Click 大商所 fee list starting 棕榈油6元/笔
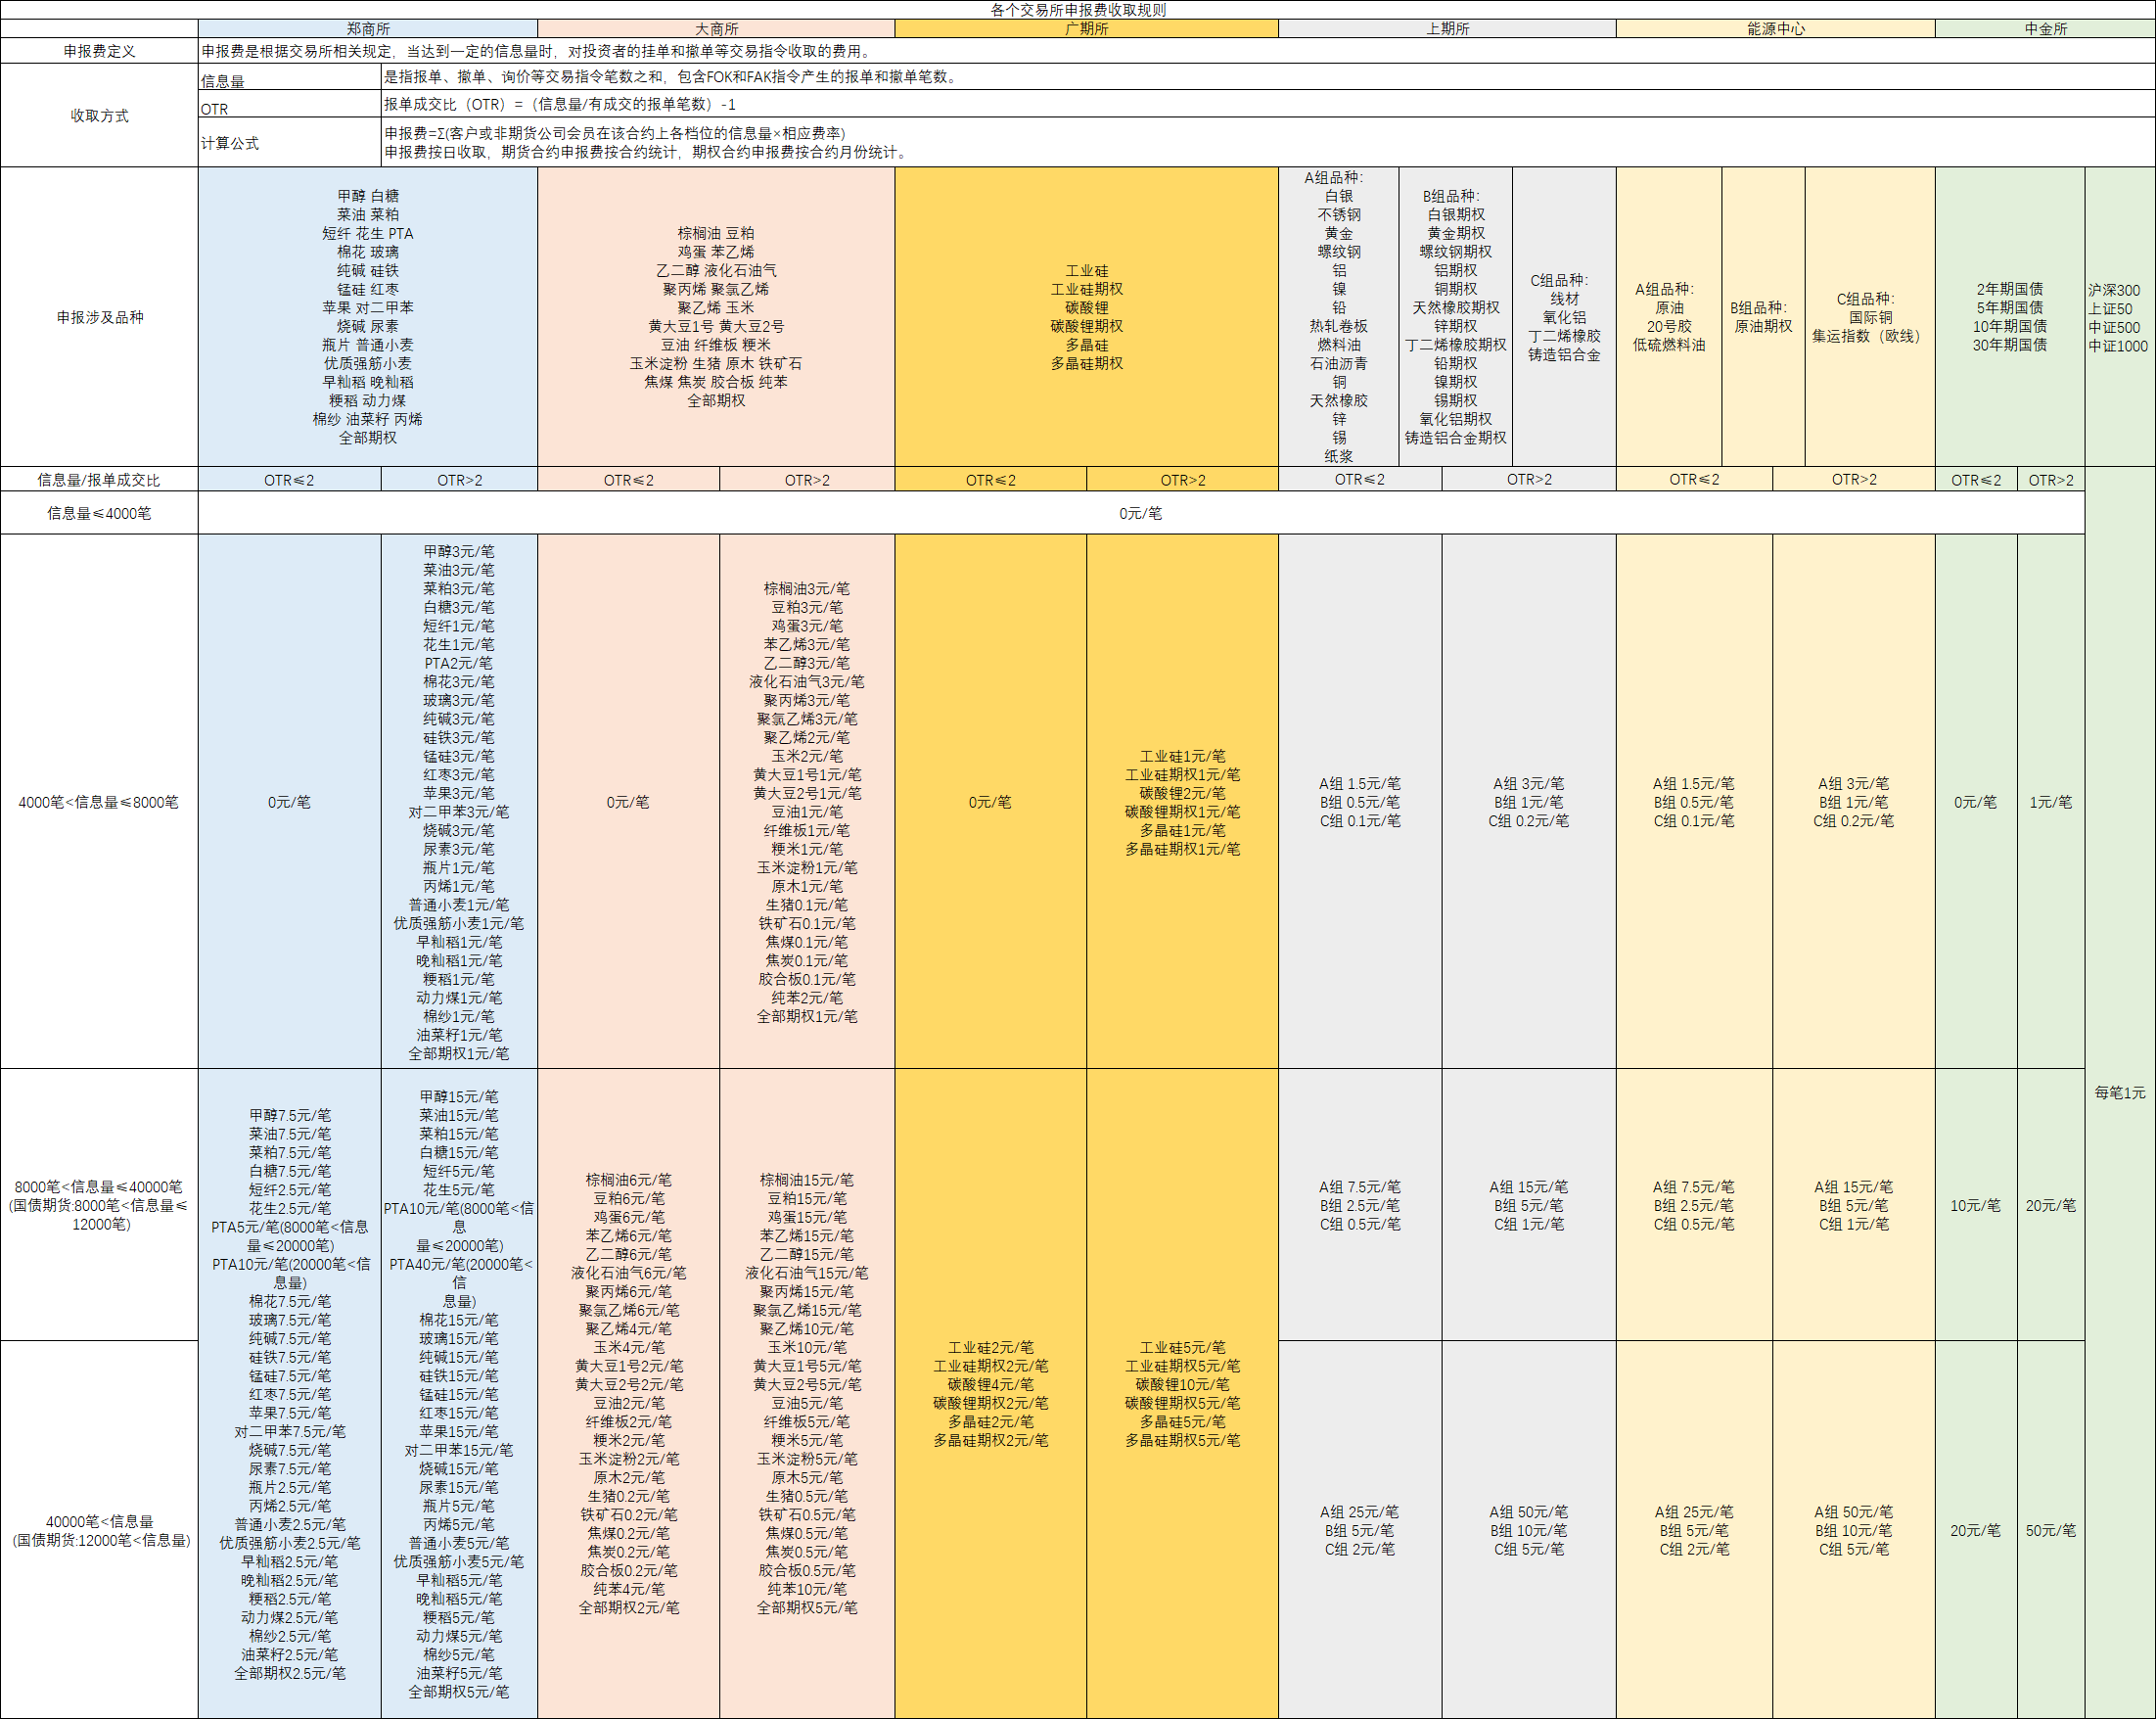2156x1719 pixels. 628,1394
